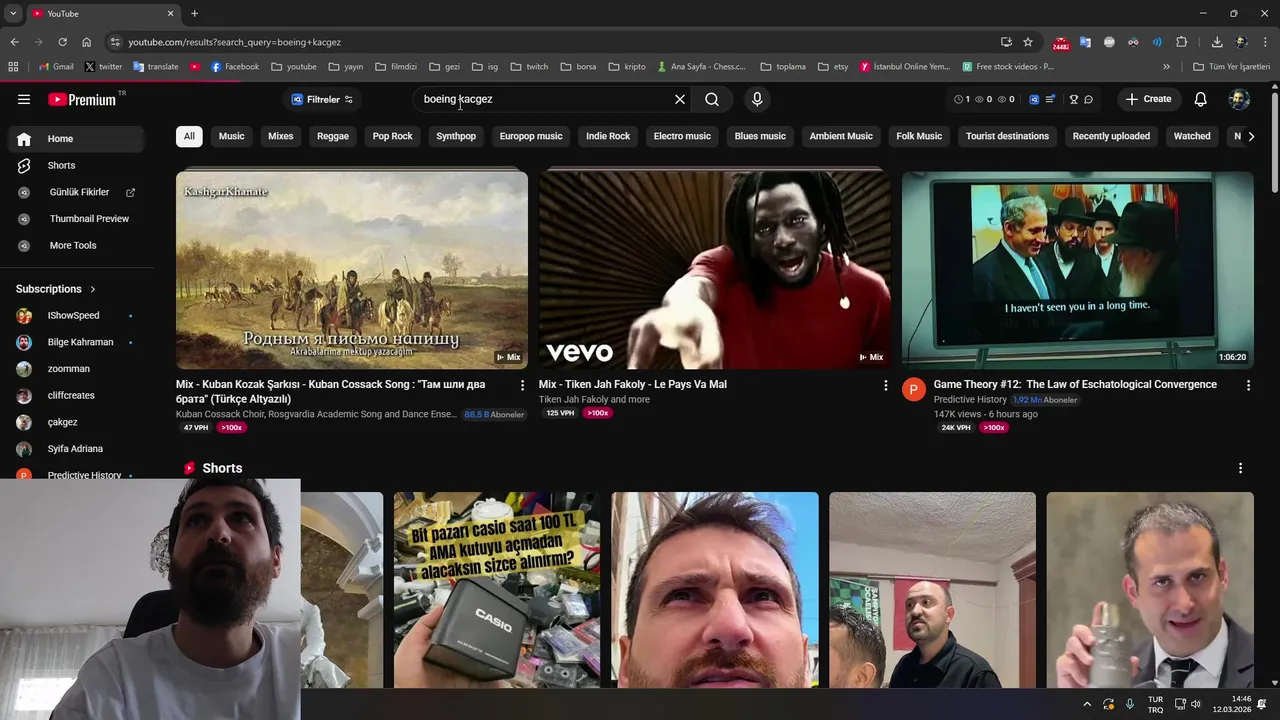The image size is (1280, 720).
Task: Open Kuban Cossack Song mix thumbnail
Action: [352, 270]
